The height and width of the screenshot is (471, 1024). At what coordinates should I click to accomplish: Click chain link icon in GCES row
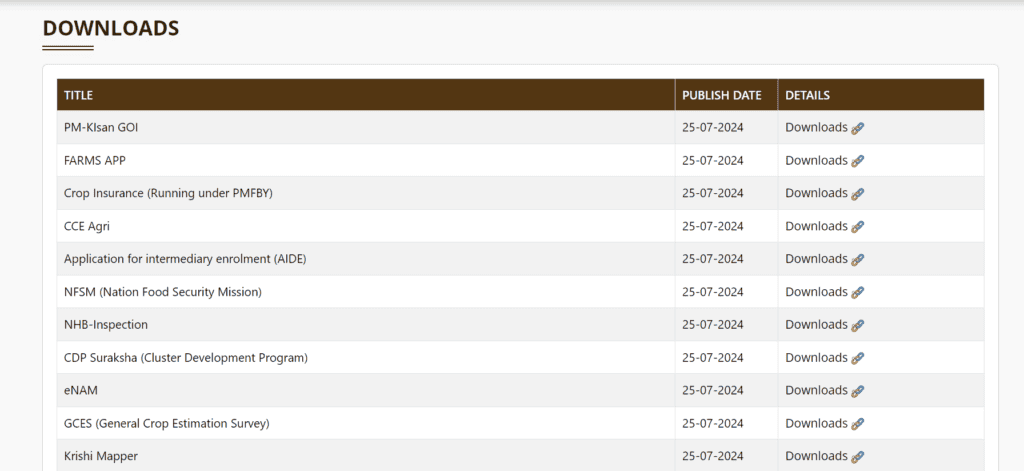click(857, 424)
